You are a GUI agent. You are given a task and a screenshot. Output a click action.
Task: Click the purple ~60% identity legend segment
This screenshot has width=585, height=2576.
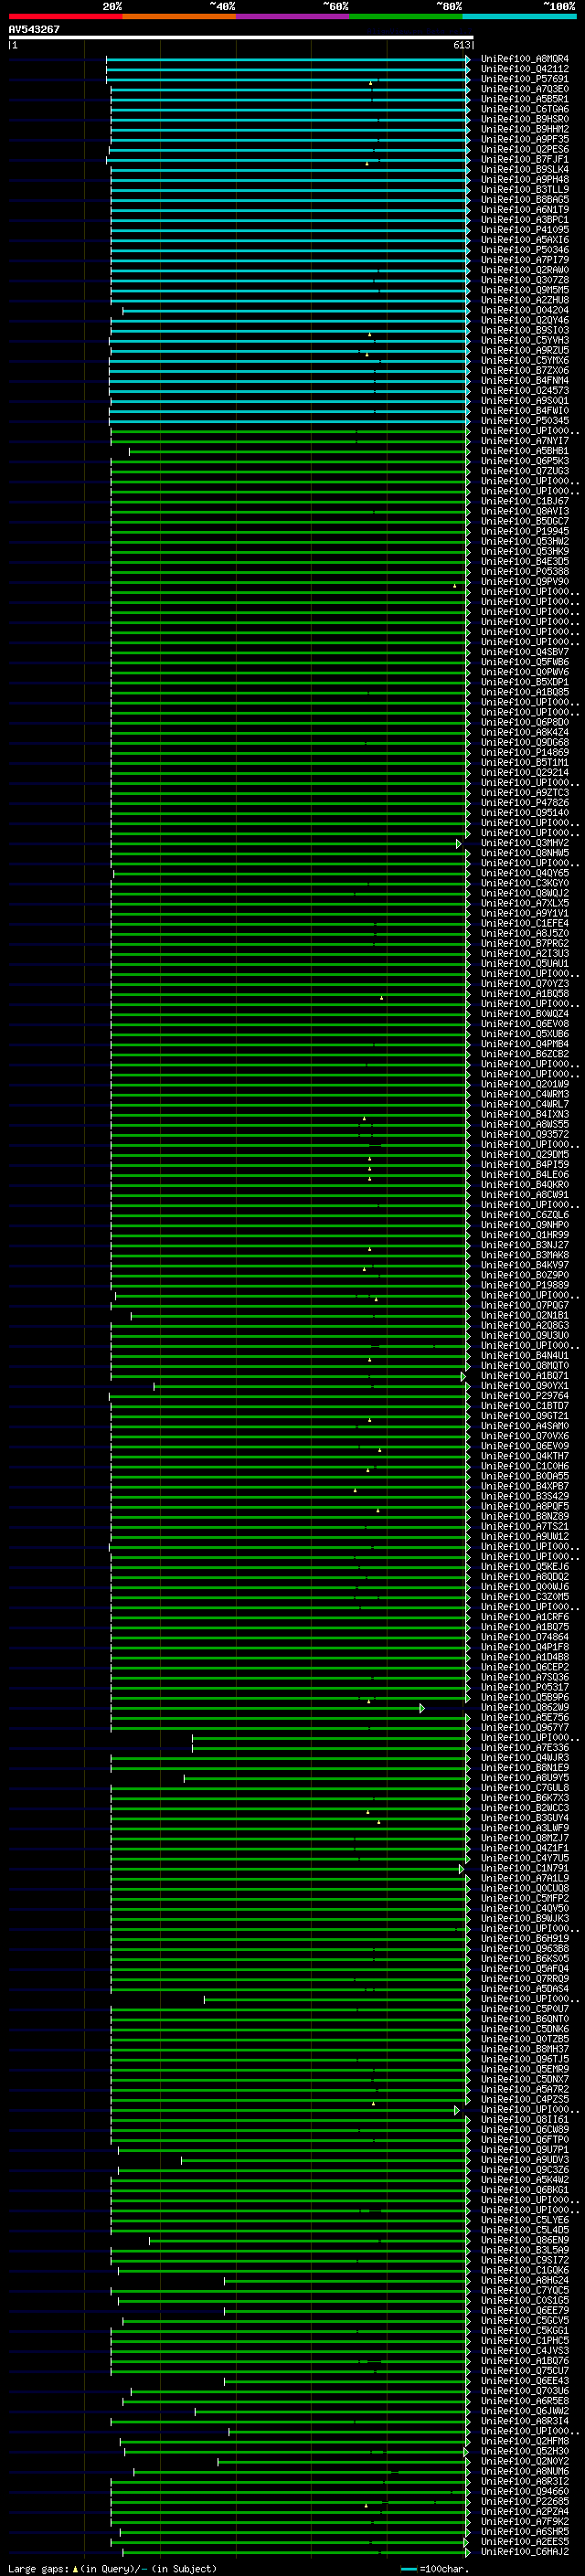point(293,16)
